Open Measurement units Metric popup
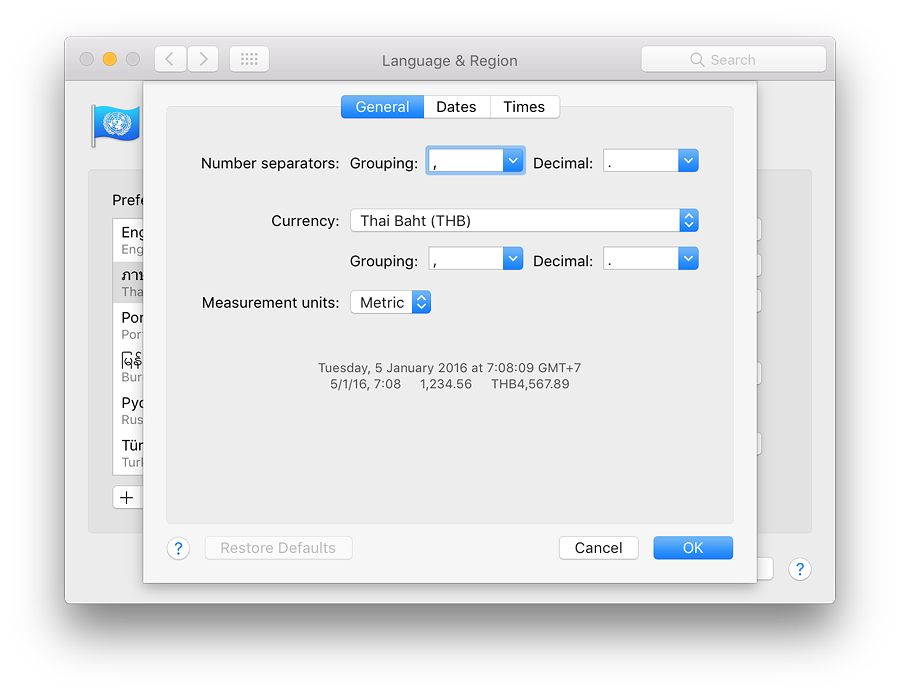 coord(390,302)
